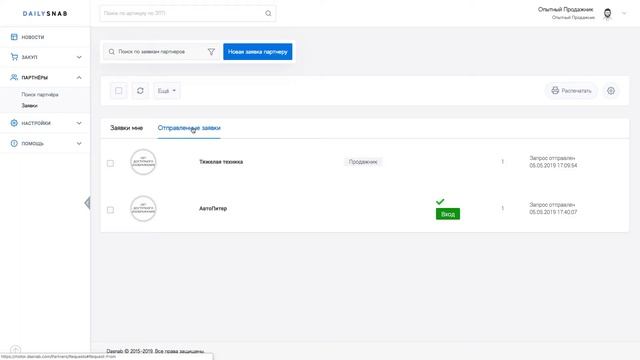This screenshot has width=640, height=360.
Task: Switch to the Заявки мне tab
Action: (x=127, y=128)
